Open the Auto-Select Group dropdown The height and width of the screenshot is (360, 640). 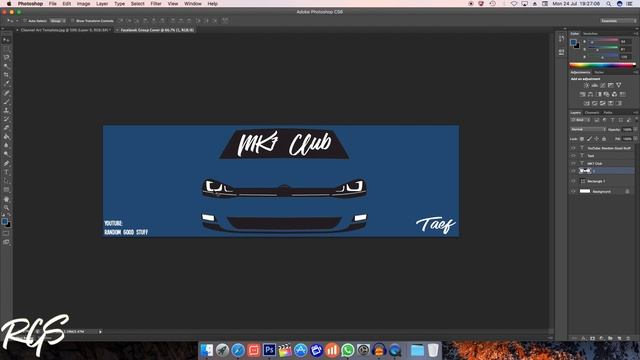[58, 20]
